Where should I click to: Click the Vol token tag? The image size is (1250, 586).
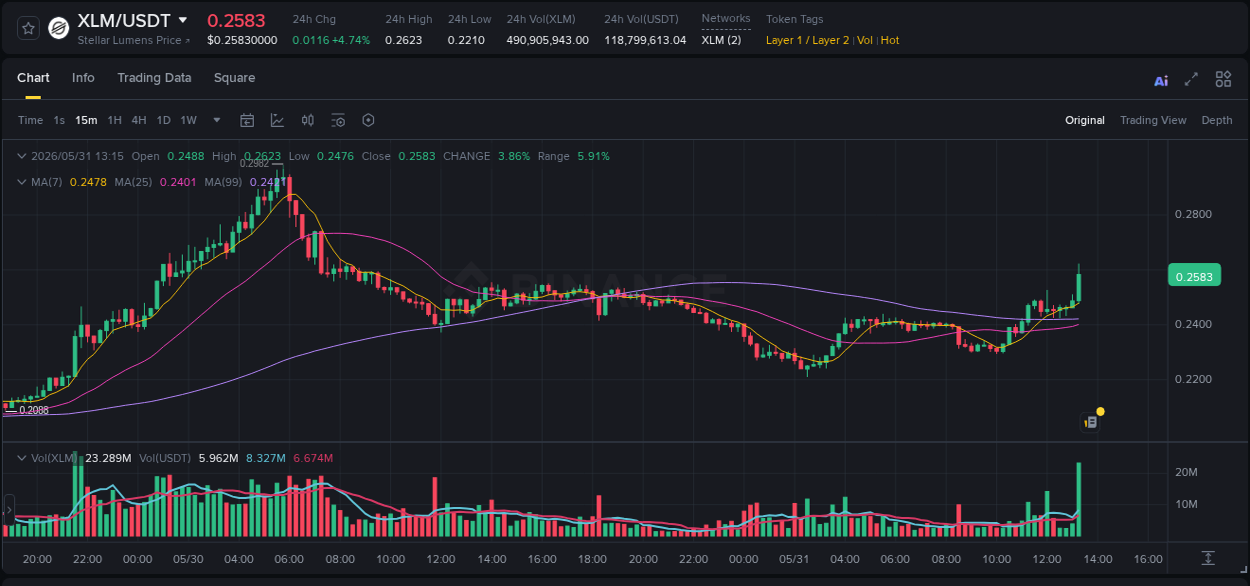tap(865, 40)
